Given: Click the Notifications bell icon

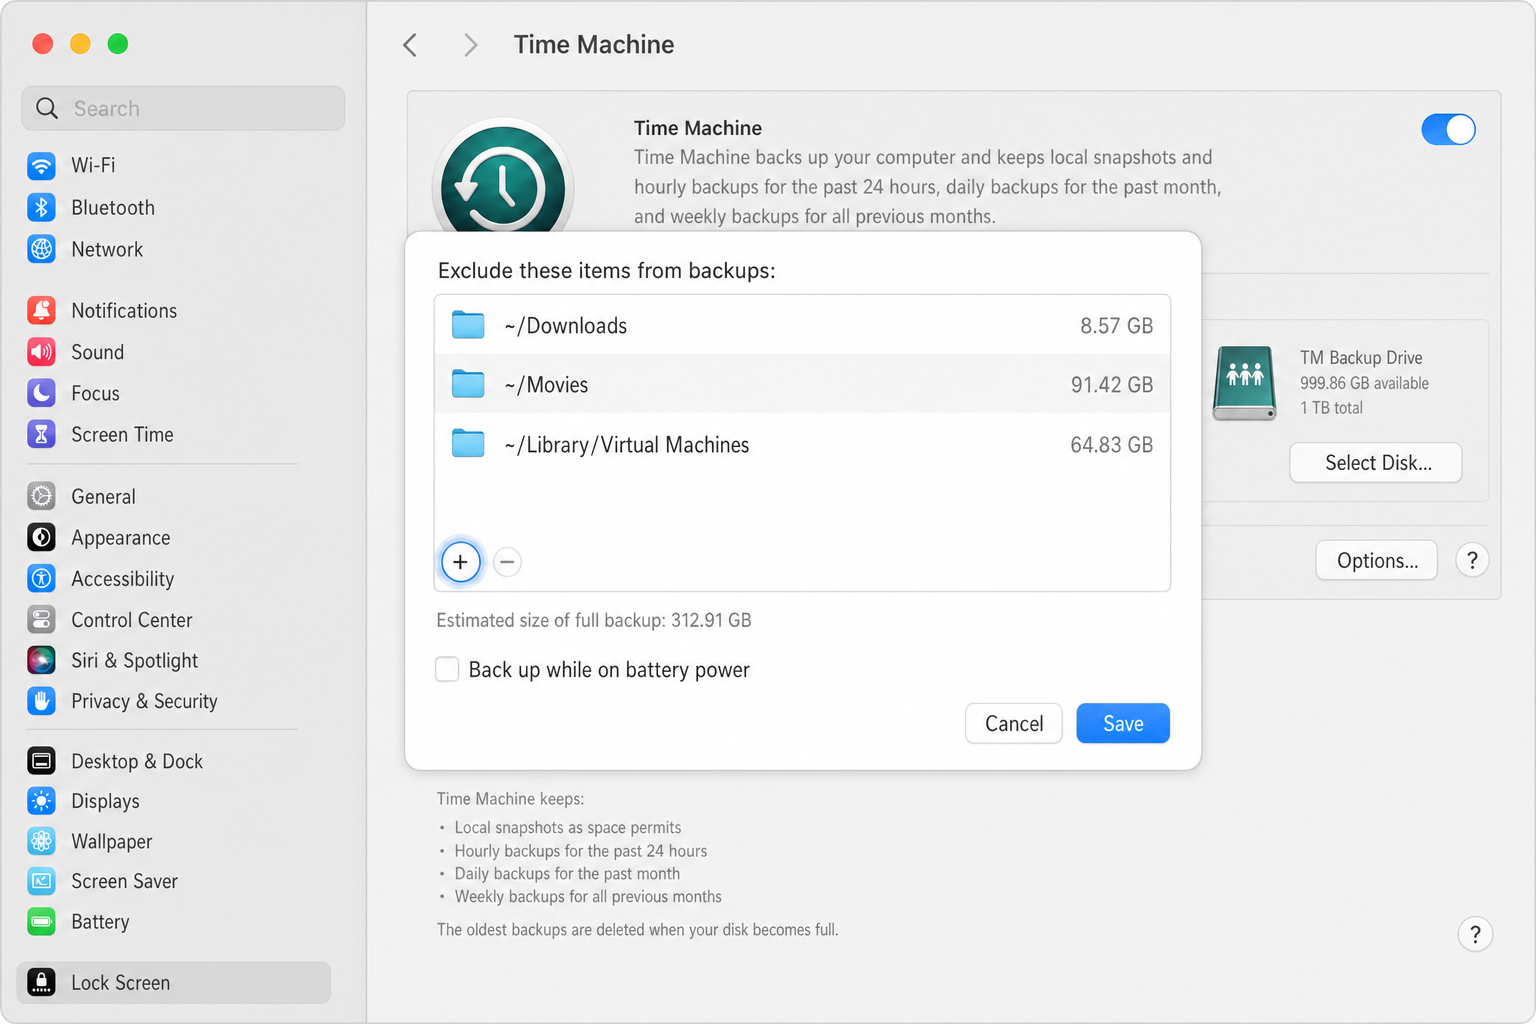Looking at the screenshot, I should (x=41, y=310).
